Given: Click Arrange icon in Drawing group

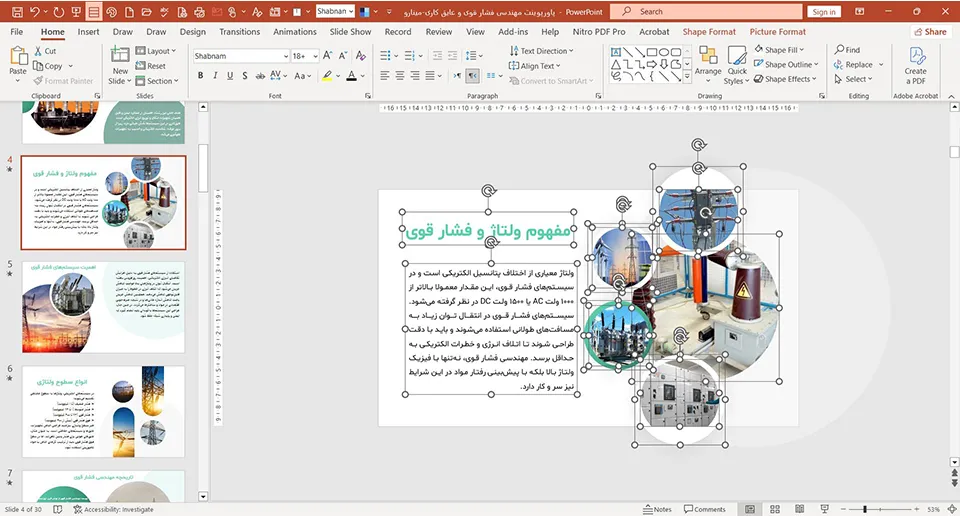Looking at the screenshot, I should tap(708, 64).
